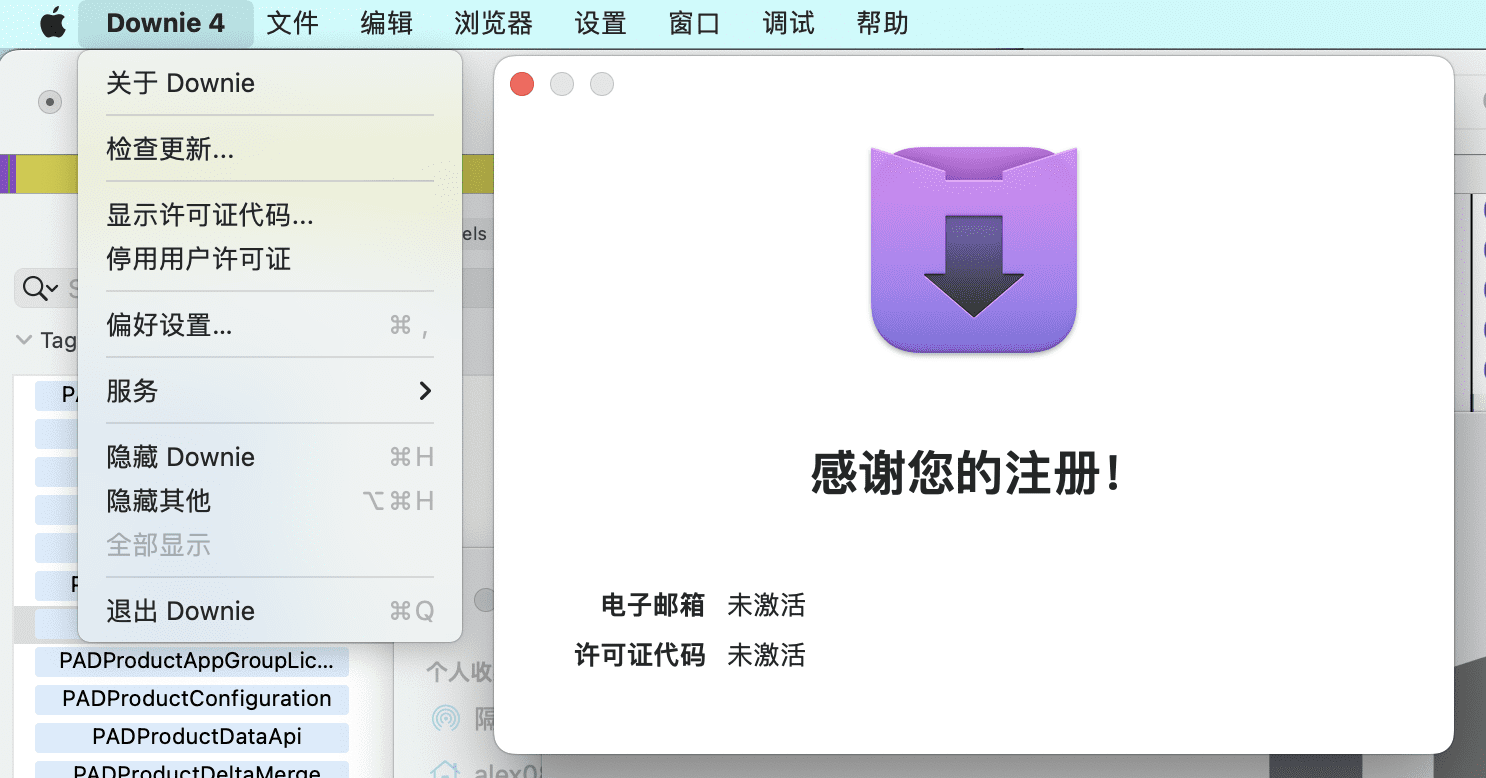
Task: Open the search magnifier options in background window
Action: (x=40, y=289)
